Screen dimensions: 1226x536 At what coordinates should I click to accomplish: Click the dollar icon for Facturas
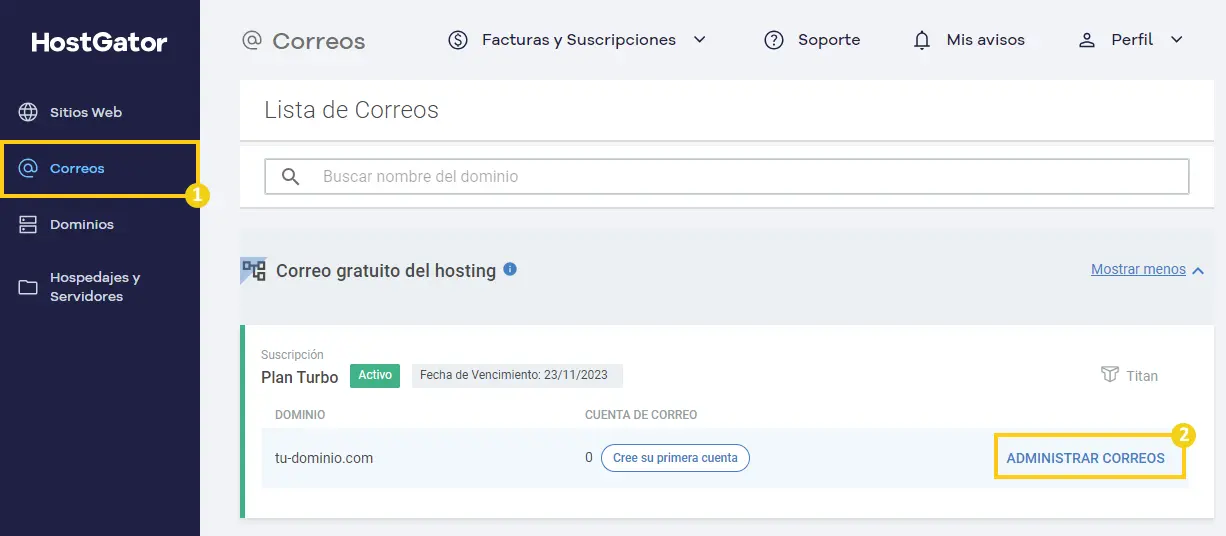(458, 40)
